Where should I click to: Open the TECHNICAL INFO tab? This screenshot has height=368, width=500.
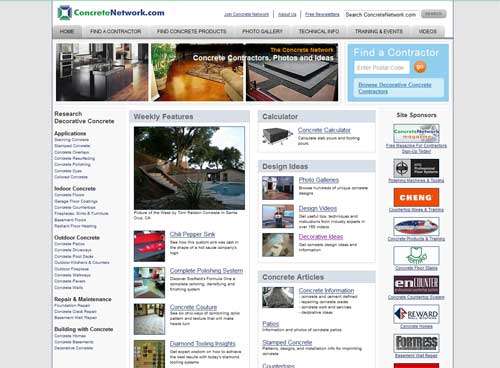319,31
